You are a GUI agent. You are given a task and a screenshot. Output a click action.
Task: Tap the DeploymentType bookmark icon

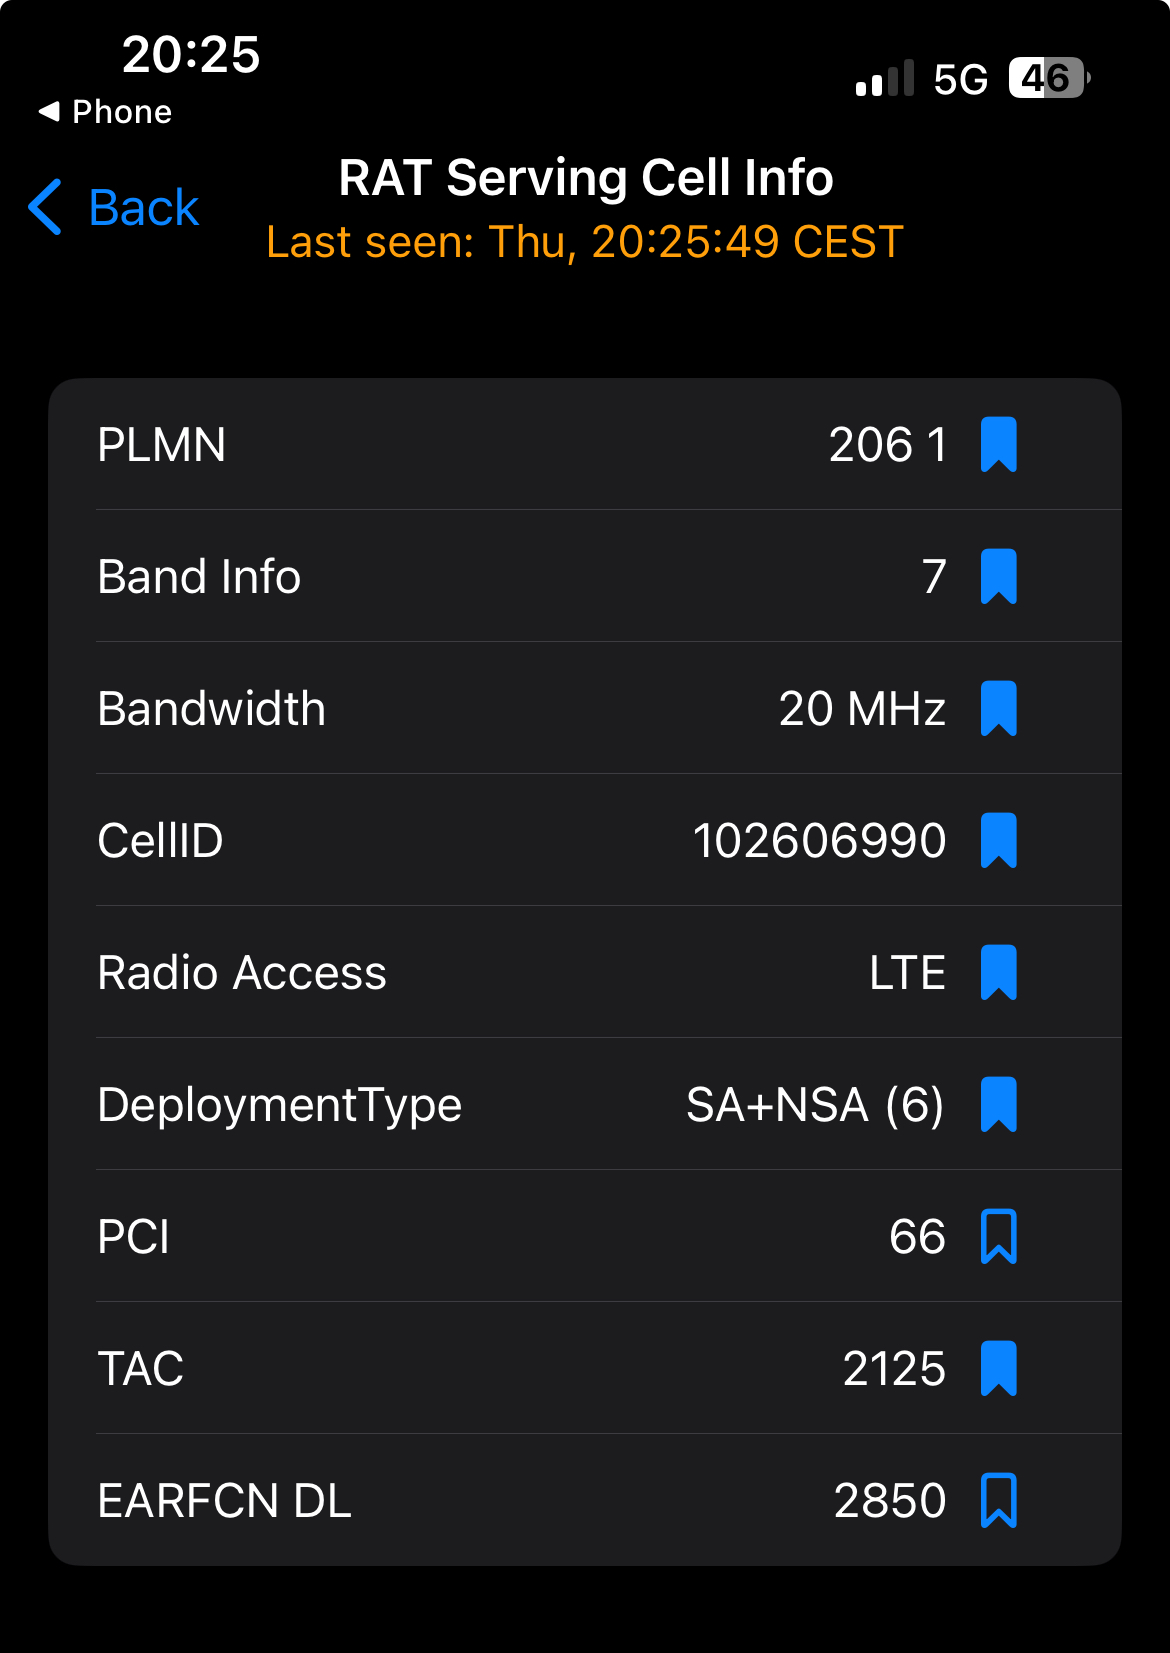pyautogui.click(x=998, y=1104)
